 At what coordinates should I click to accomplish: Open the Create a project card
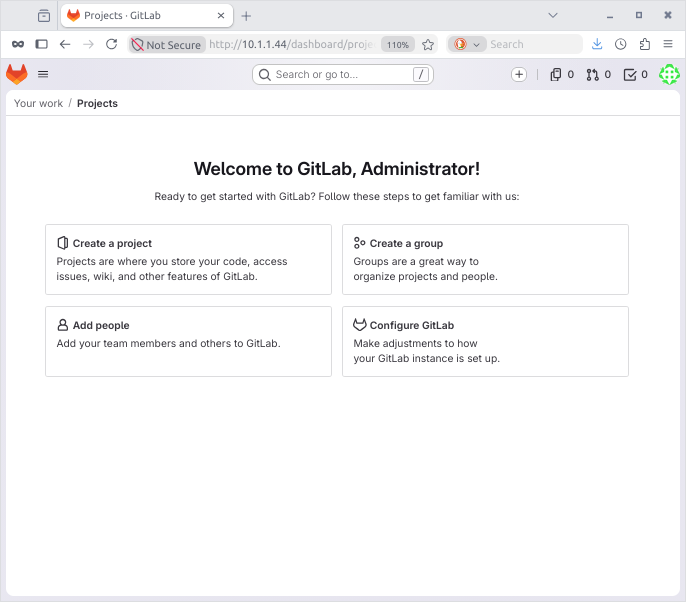pos(189,259)
